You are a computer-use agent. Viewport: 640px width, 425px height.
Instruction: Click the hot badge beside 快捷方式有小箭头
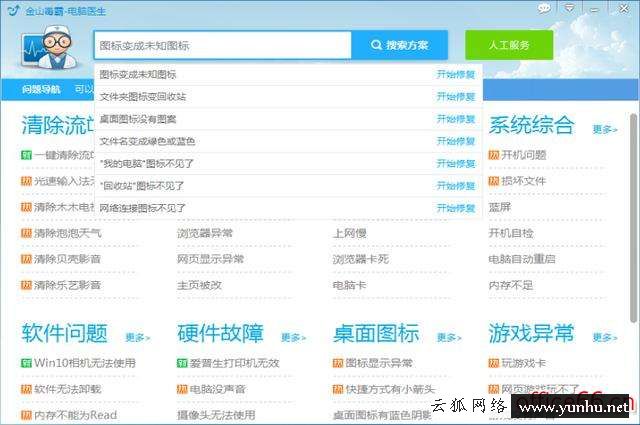point(338,389)
